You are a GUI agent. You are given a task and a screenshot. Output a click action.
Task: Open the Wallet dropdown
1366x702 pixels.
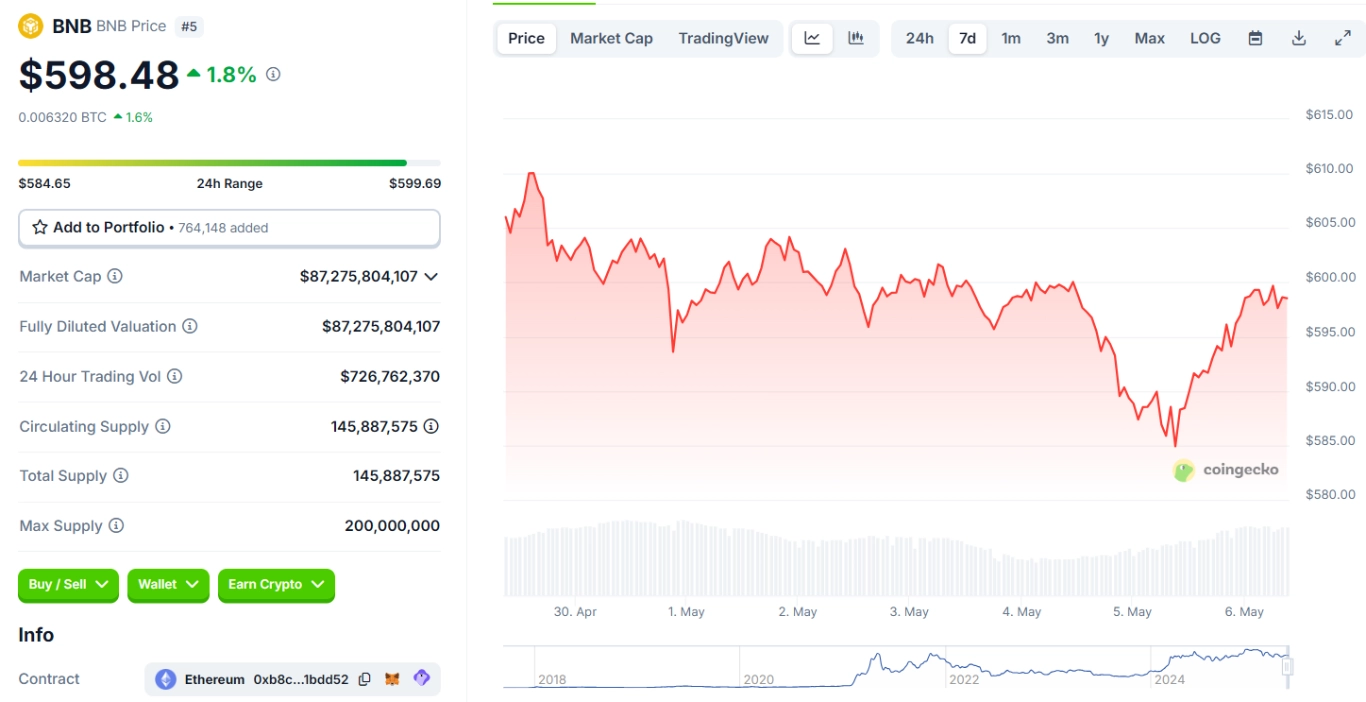pos(168,585)
